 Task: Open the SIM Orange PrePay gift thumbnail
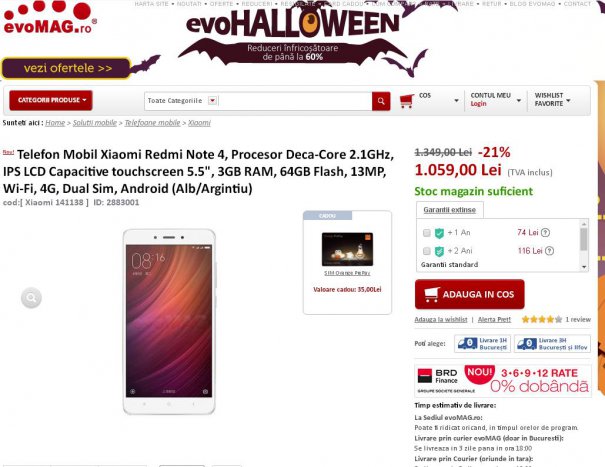click(347, 249)
